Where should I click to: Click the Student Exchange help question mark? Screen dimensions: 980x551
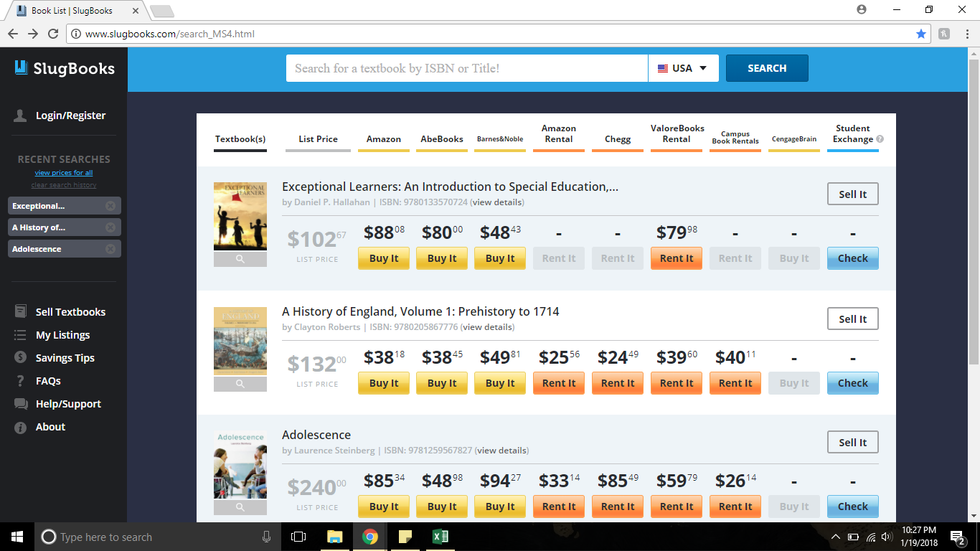pyautogui.click(x=880, y=139)
